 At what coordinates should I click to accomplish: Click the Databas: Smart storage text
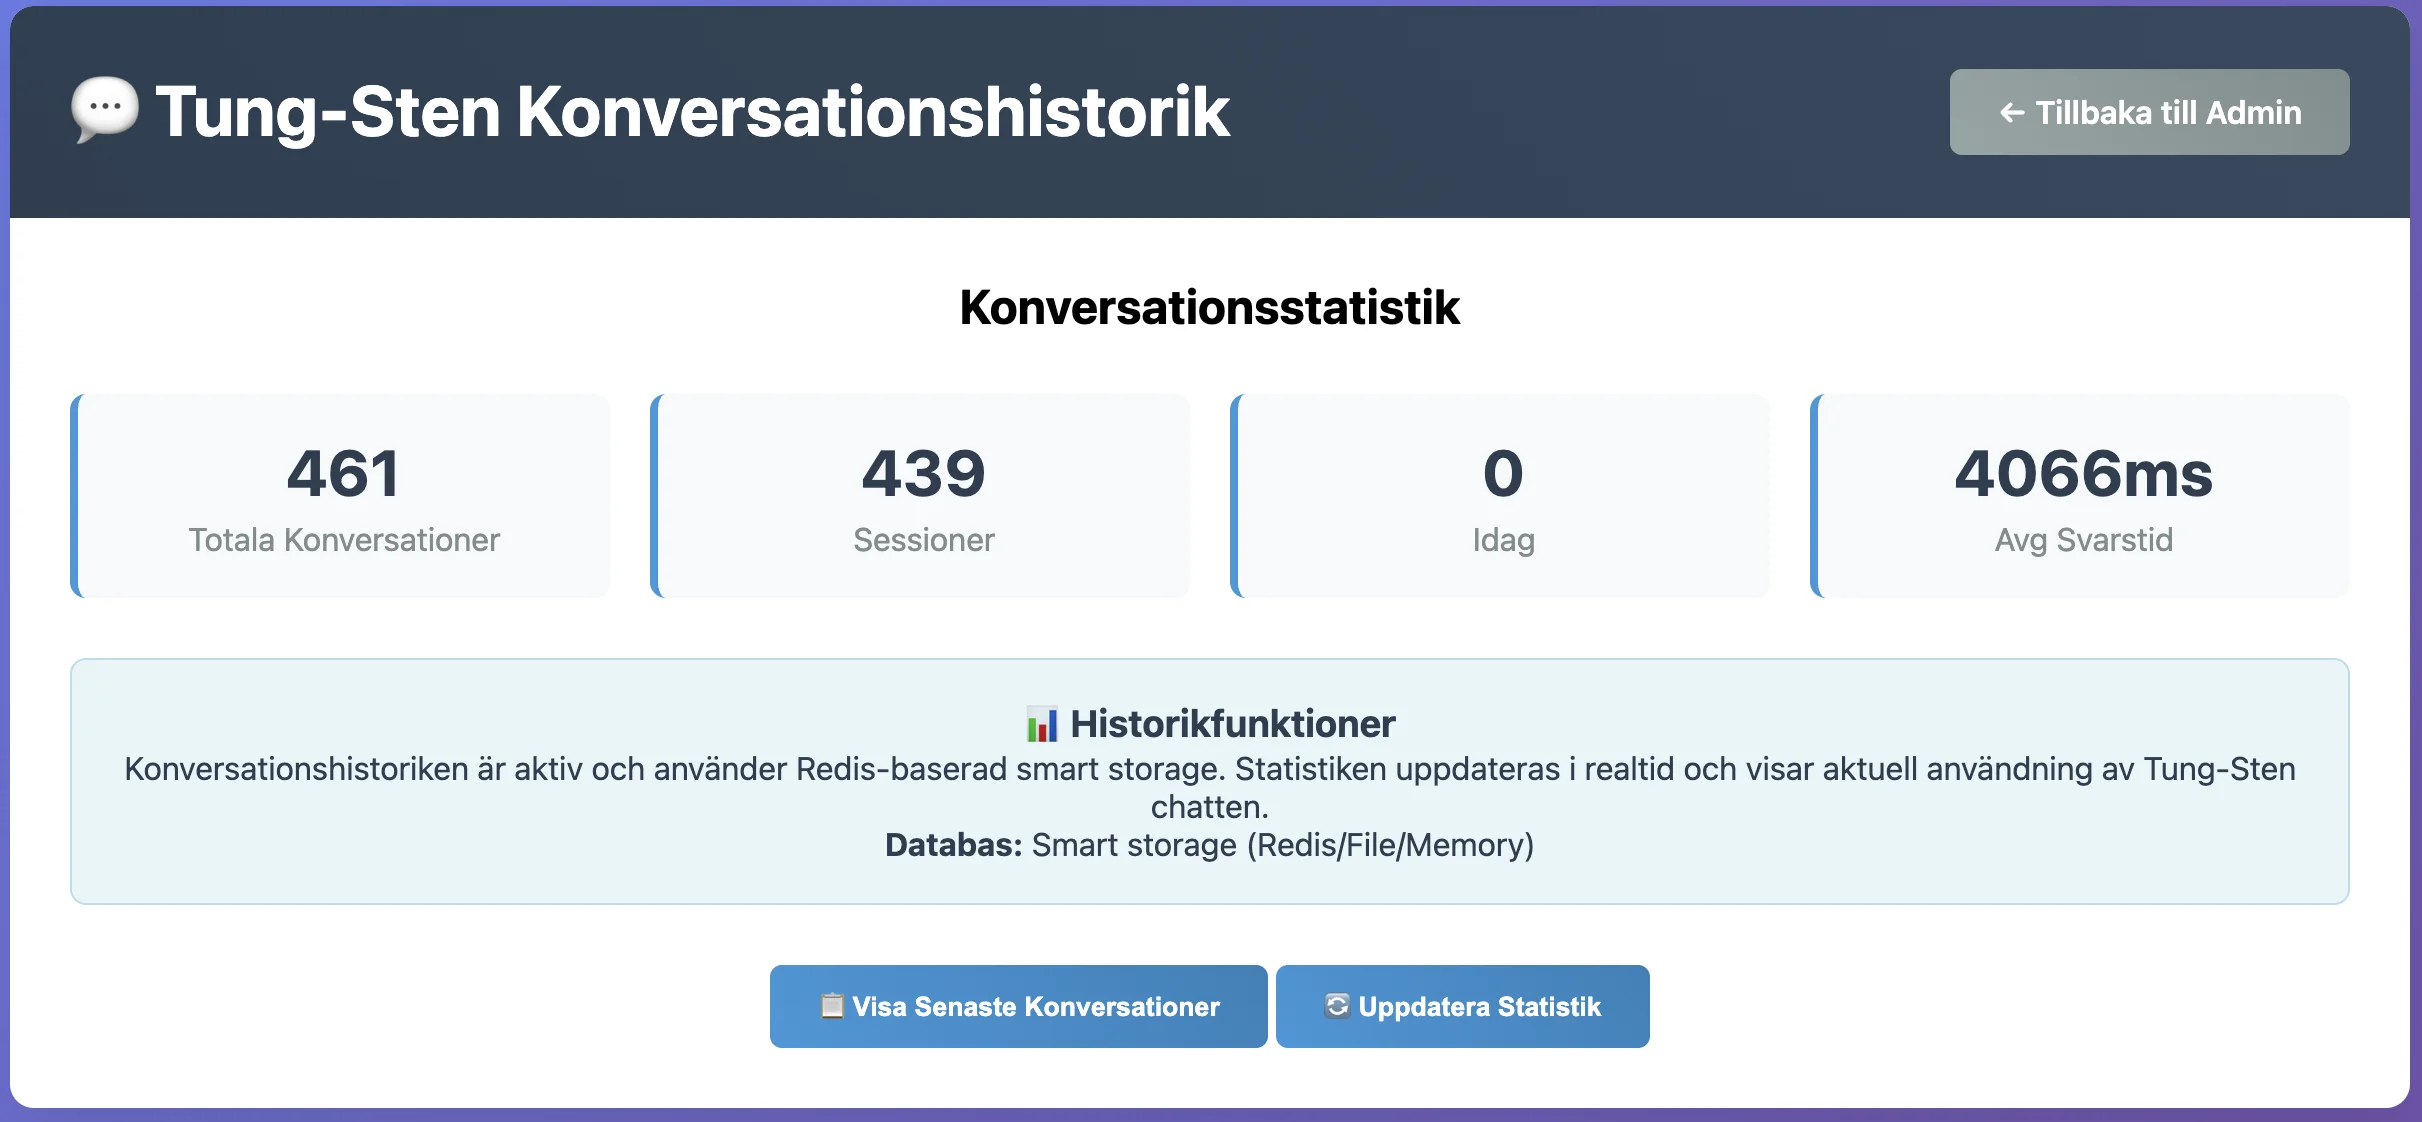[1210, 846]
